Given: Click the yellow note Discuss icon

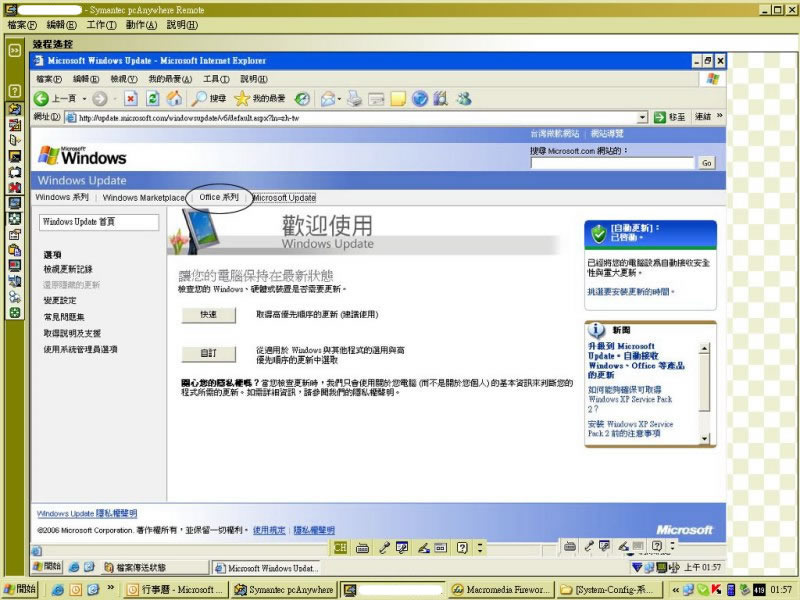Looking at the screenshot, I should (x=398, y=98).
